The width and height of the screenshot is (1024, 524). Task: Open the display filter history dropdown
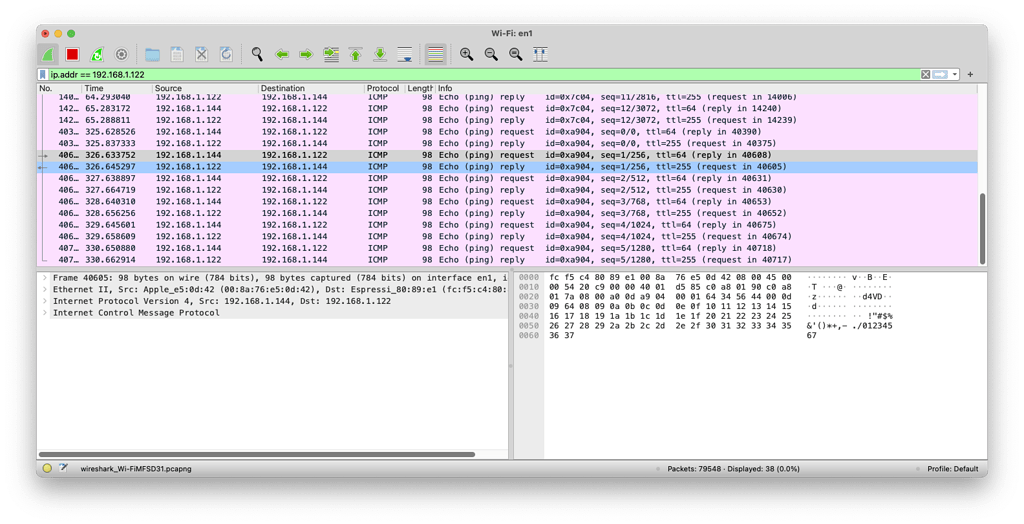(x=956, y=74)
